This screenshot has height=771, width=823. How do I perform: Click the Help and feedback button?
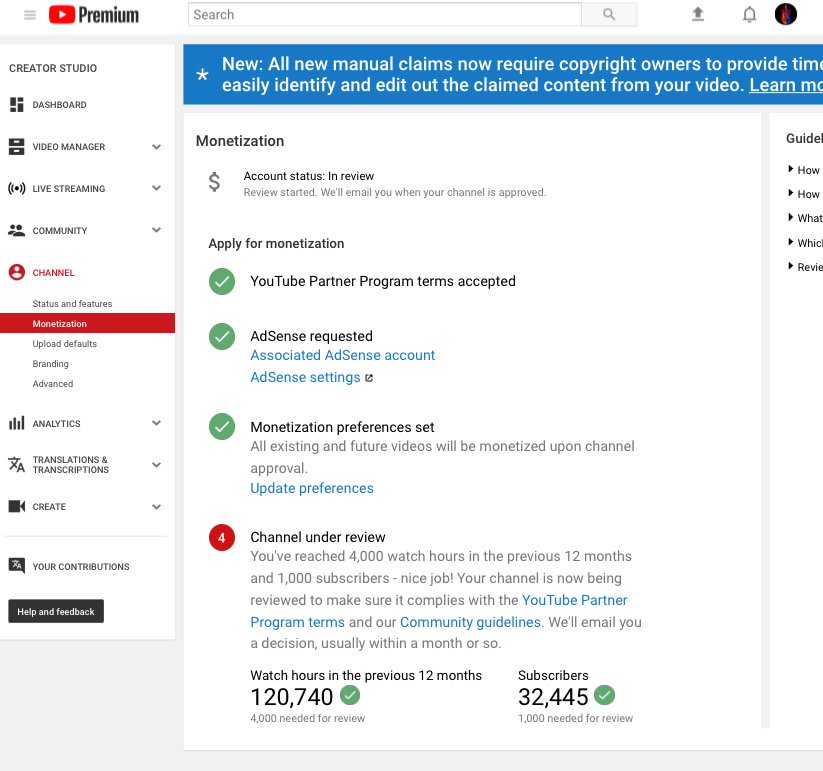click(x=56, y=611)
